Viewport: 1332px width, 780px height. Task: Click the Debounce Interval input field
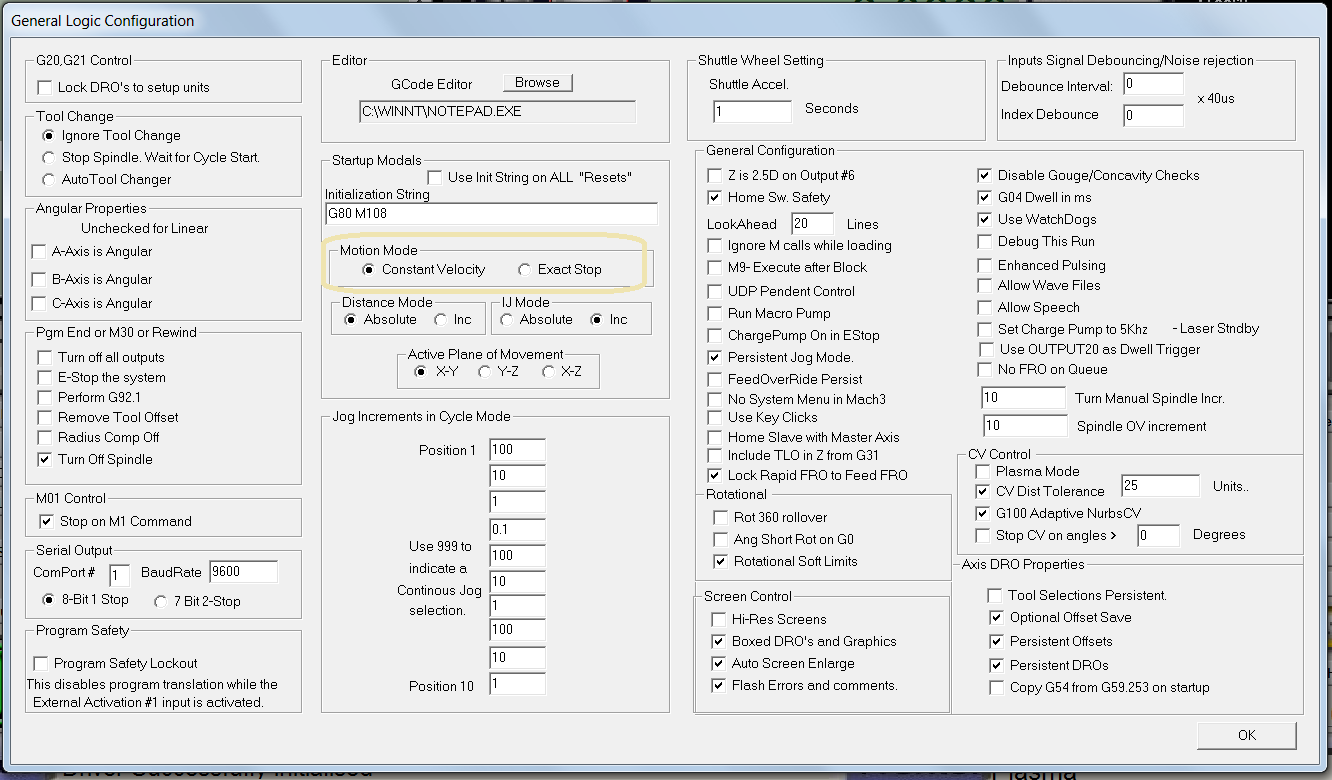click(1153, 85)
